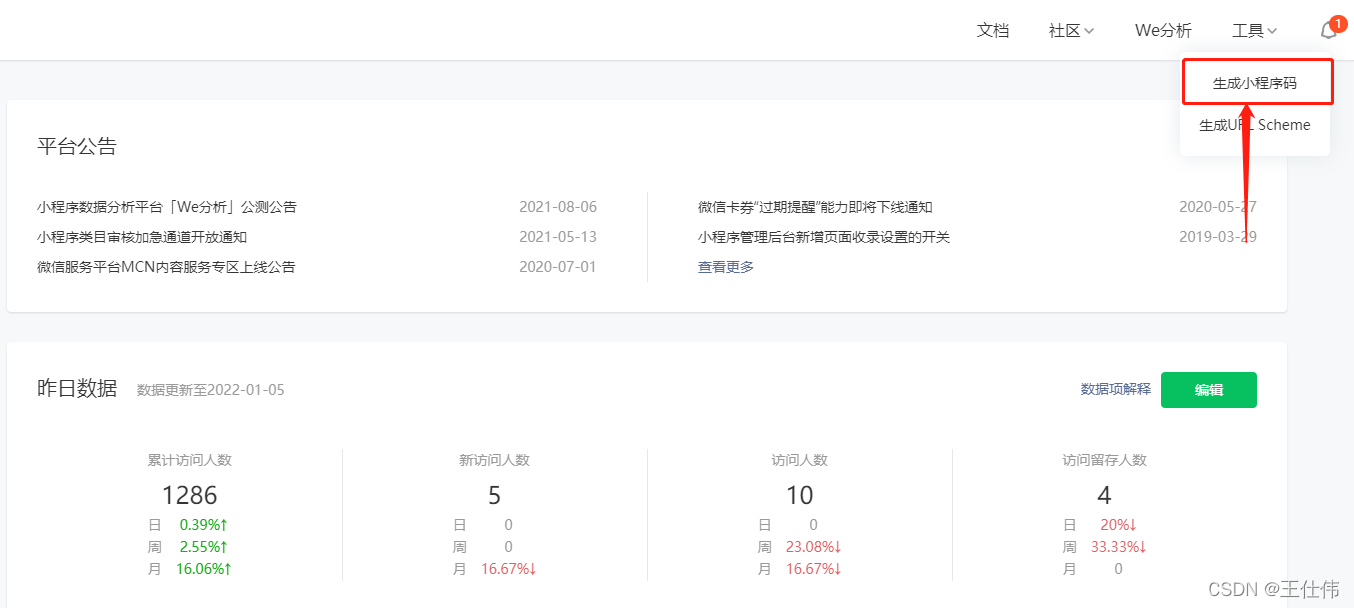Click the green 编辑 button

click(x=1209, y=390)
